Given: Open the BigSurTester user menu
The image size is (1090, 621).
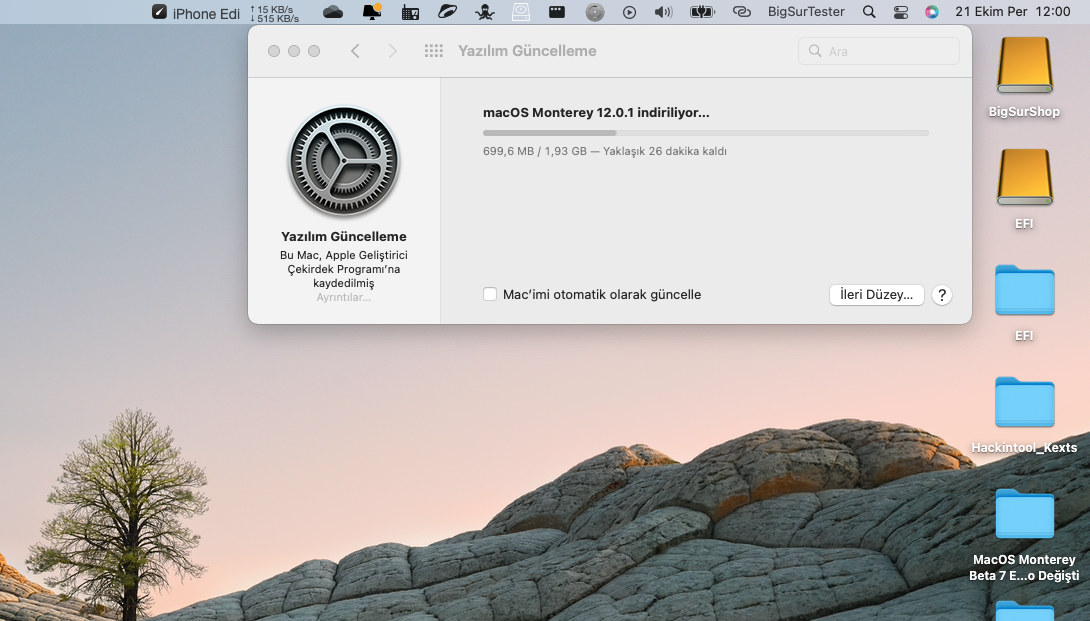Looking at the screenshot, I should point(806,12).
